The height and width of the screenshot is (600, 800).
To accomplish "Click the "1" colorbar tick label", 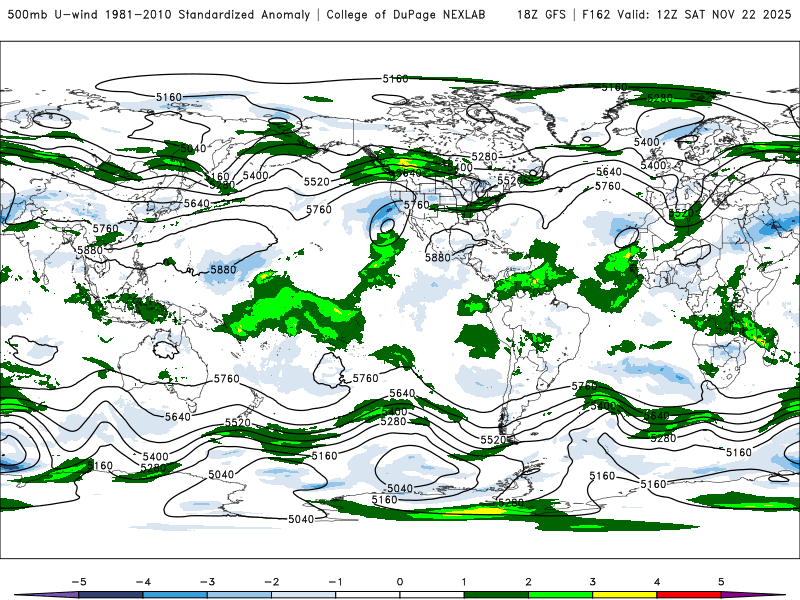I will tap(464, 582).
